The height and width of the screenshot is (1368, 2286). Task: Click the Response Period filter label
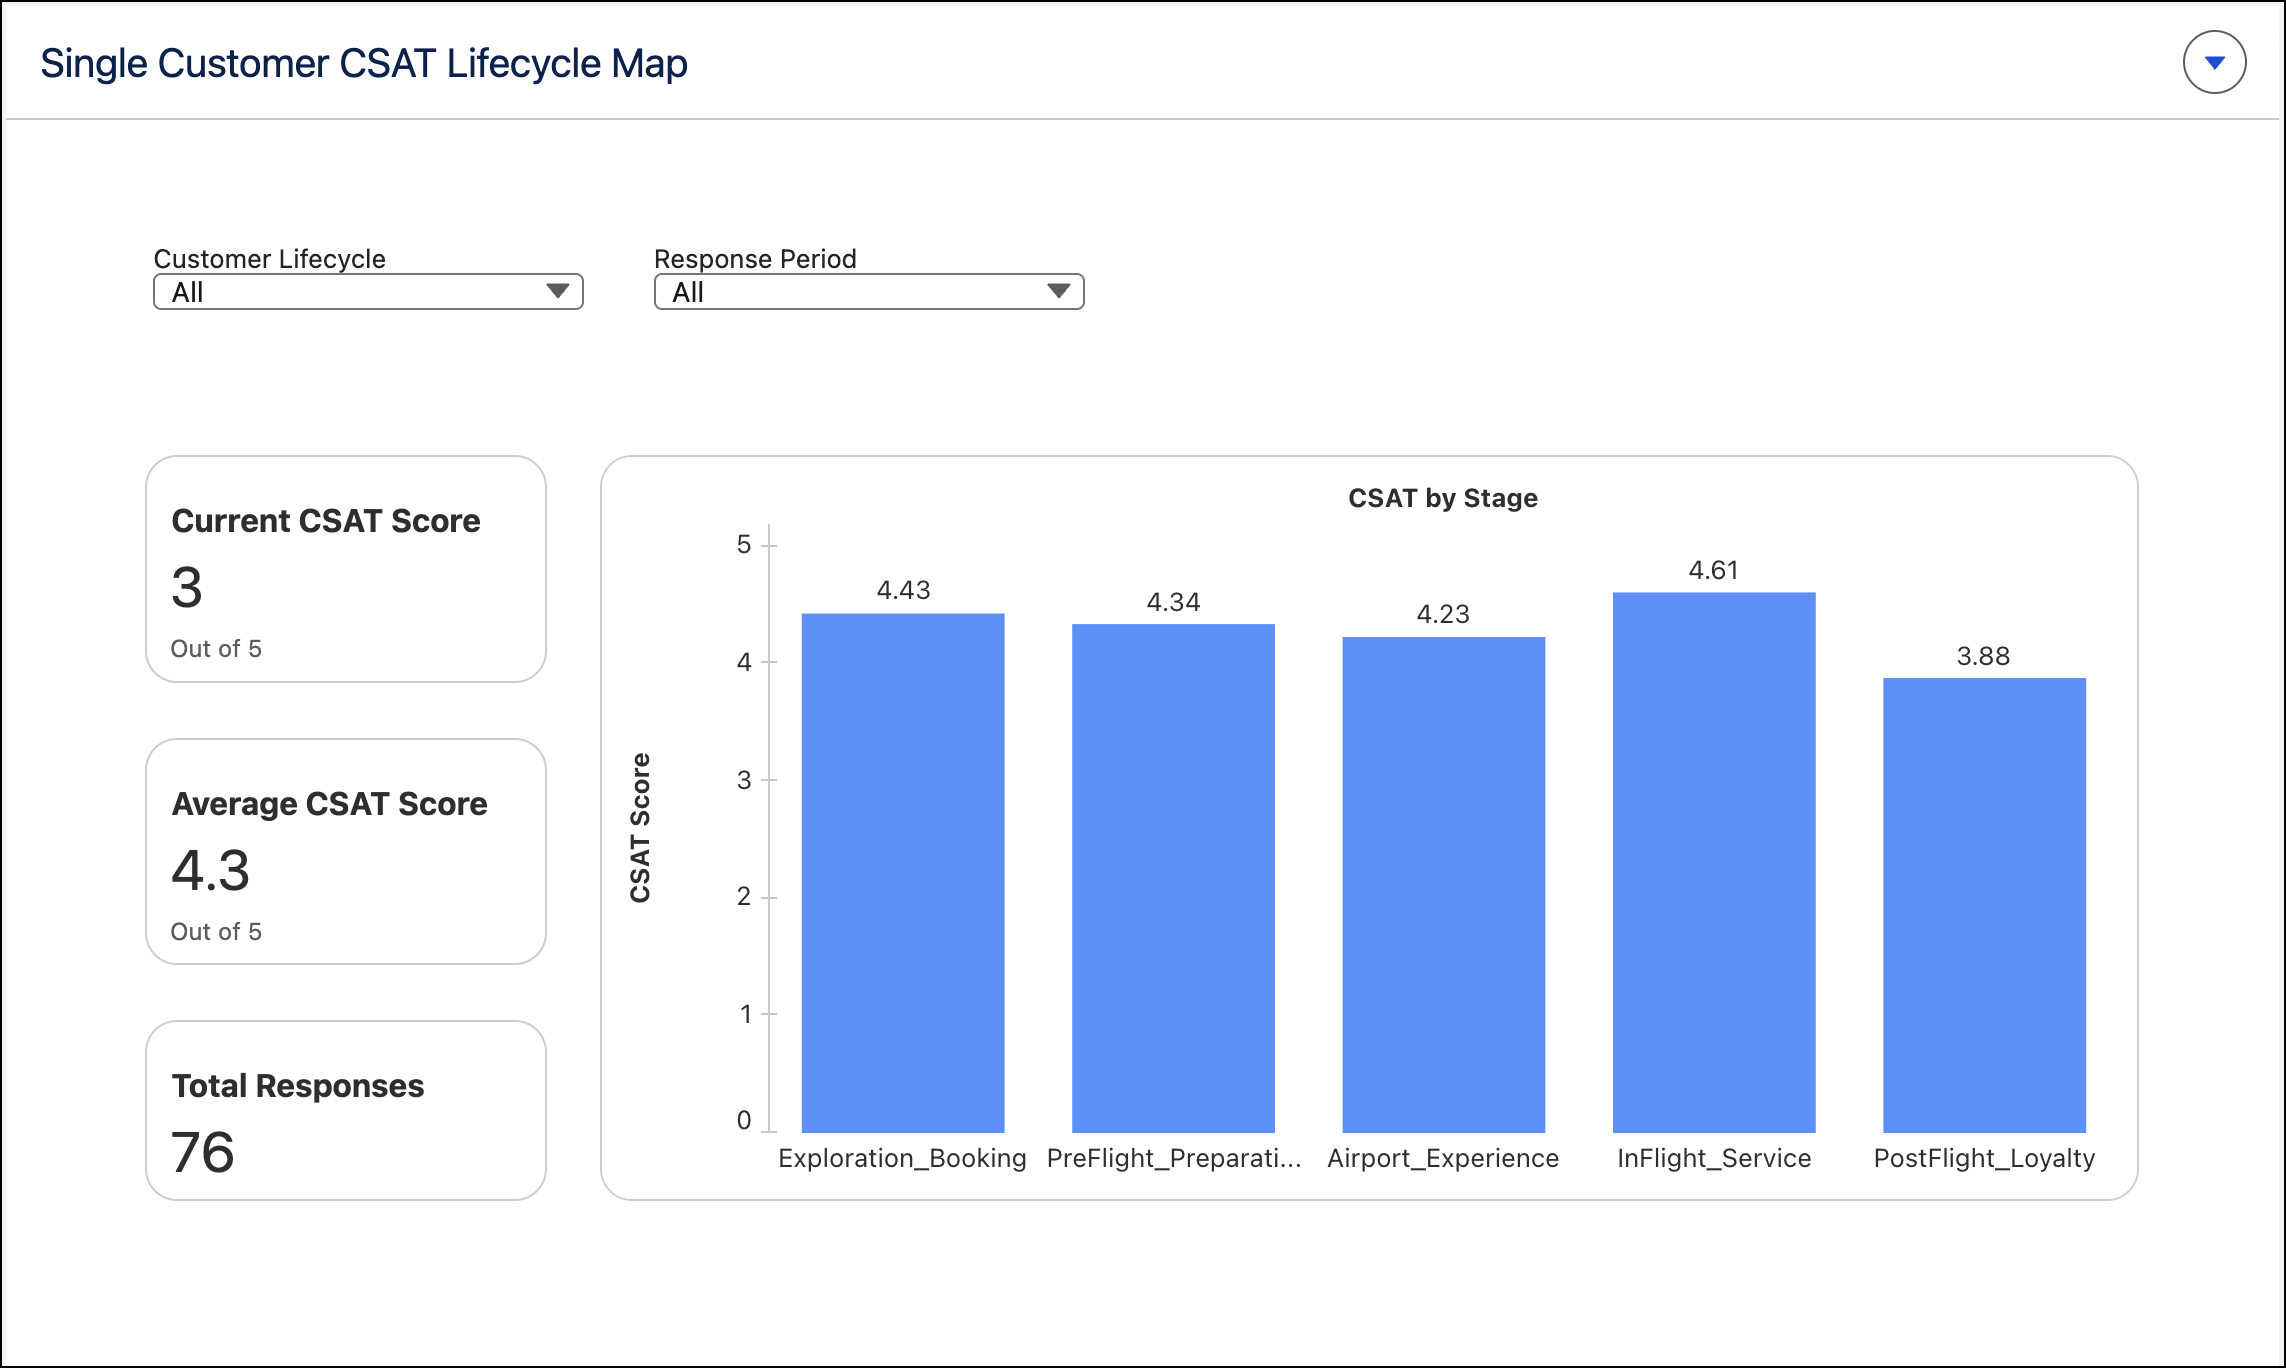click(755, 259)
